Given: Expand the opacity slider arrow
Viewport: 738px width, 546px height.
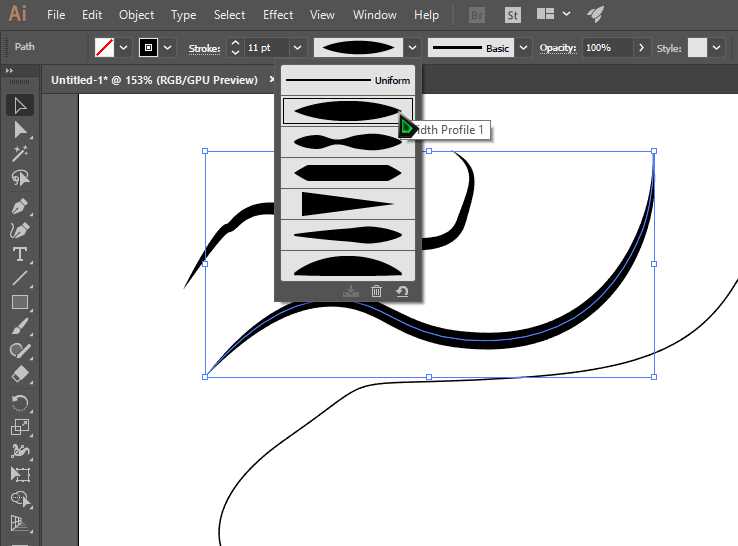Looking at the screenshot, I should [641, 48].
